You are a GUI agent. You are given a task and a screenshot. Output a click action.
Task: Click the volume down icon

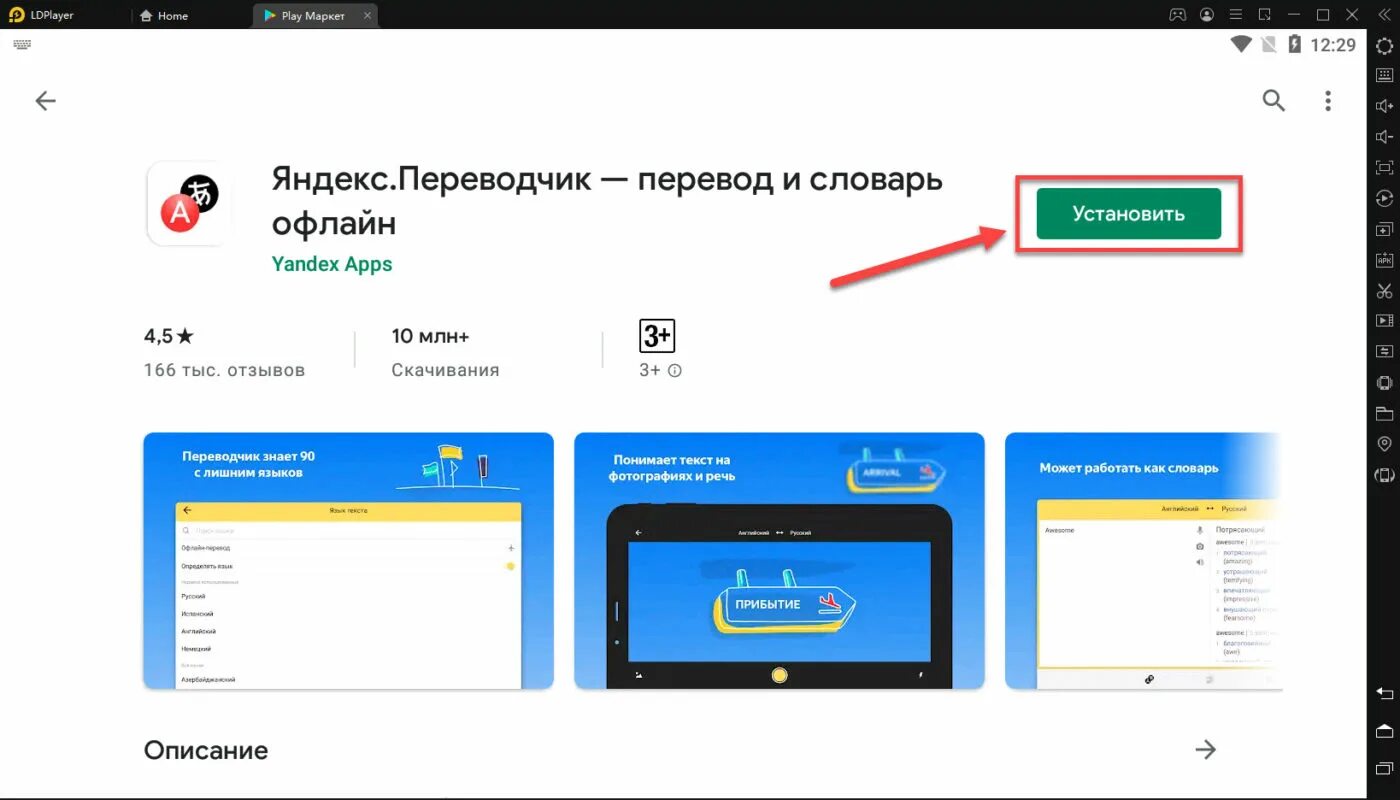pos(1385,136)
